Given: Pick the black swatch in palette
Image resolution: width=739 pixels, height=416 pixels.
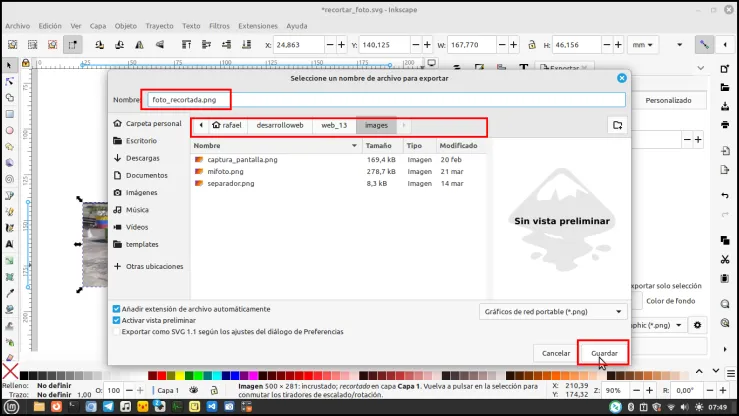Looking at the screenshot, I should [x=24, y=375].
